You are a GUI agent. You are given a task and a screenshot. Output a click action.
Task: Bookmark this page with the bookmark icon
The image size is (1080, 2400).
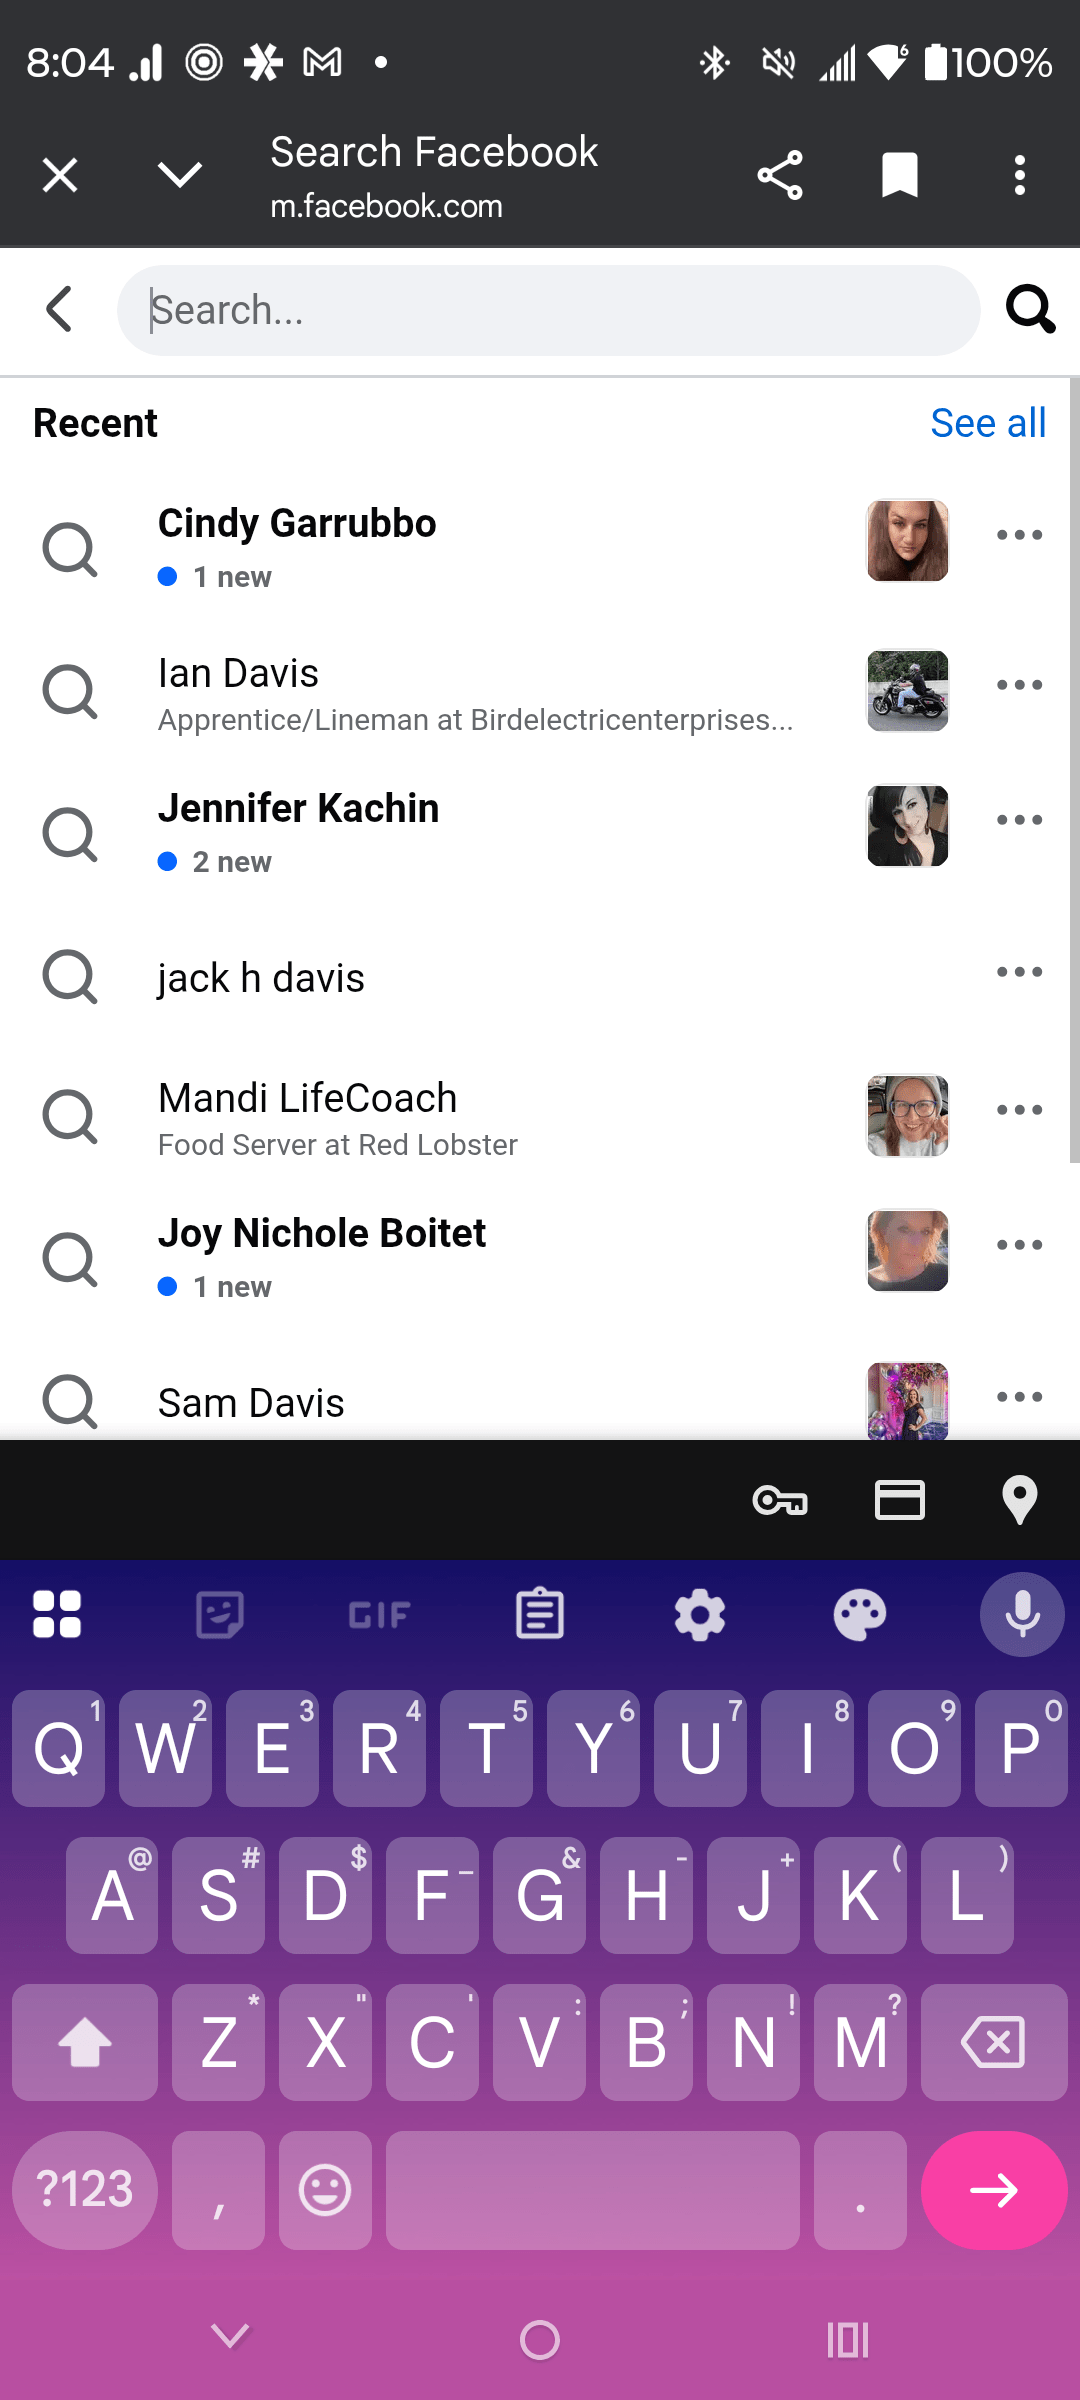(x=899, y=176)
